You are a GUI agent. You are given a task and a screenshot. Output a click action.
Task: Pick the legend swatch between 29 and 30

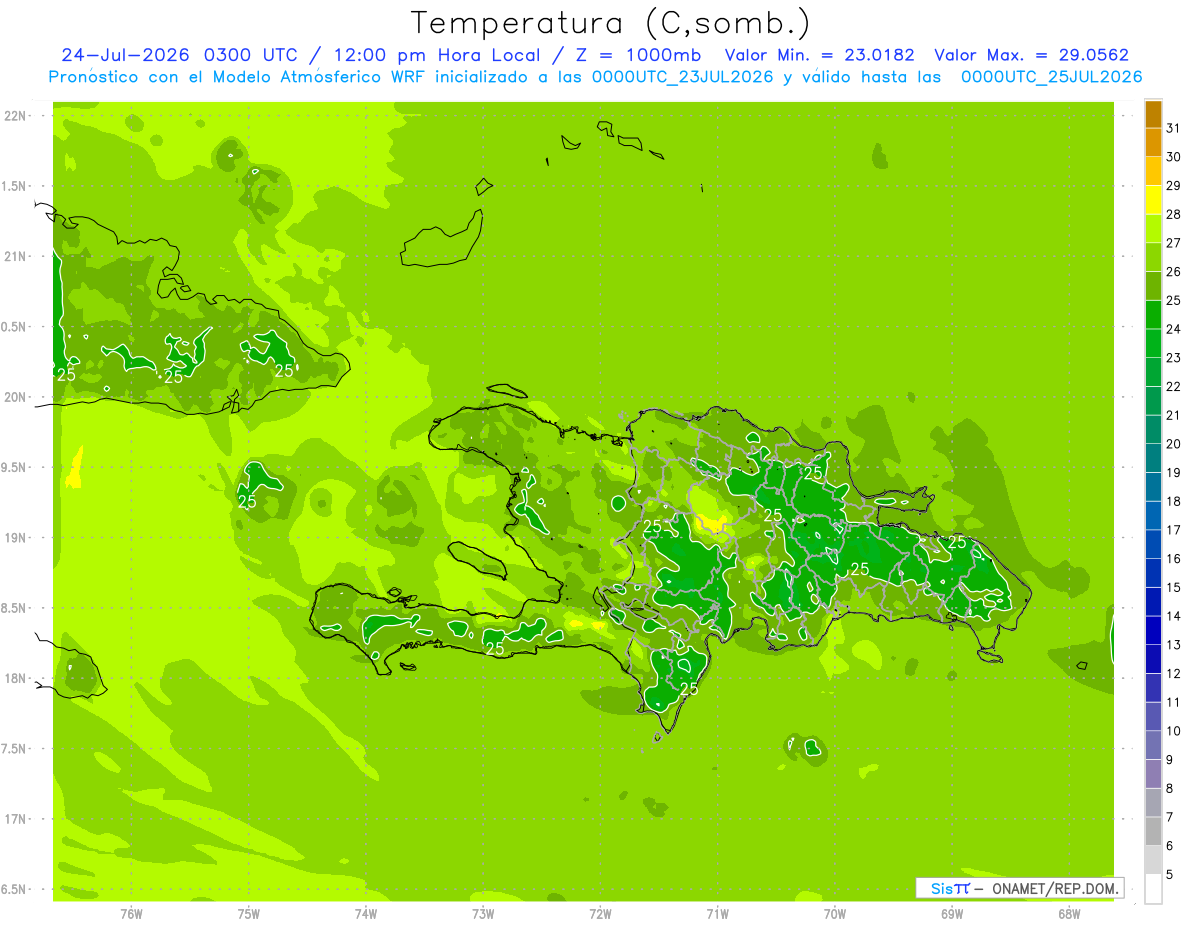click(x=1153, y=171)
